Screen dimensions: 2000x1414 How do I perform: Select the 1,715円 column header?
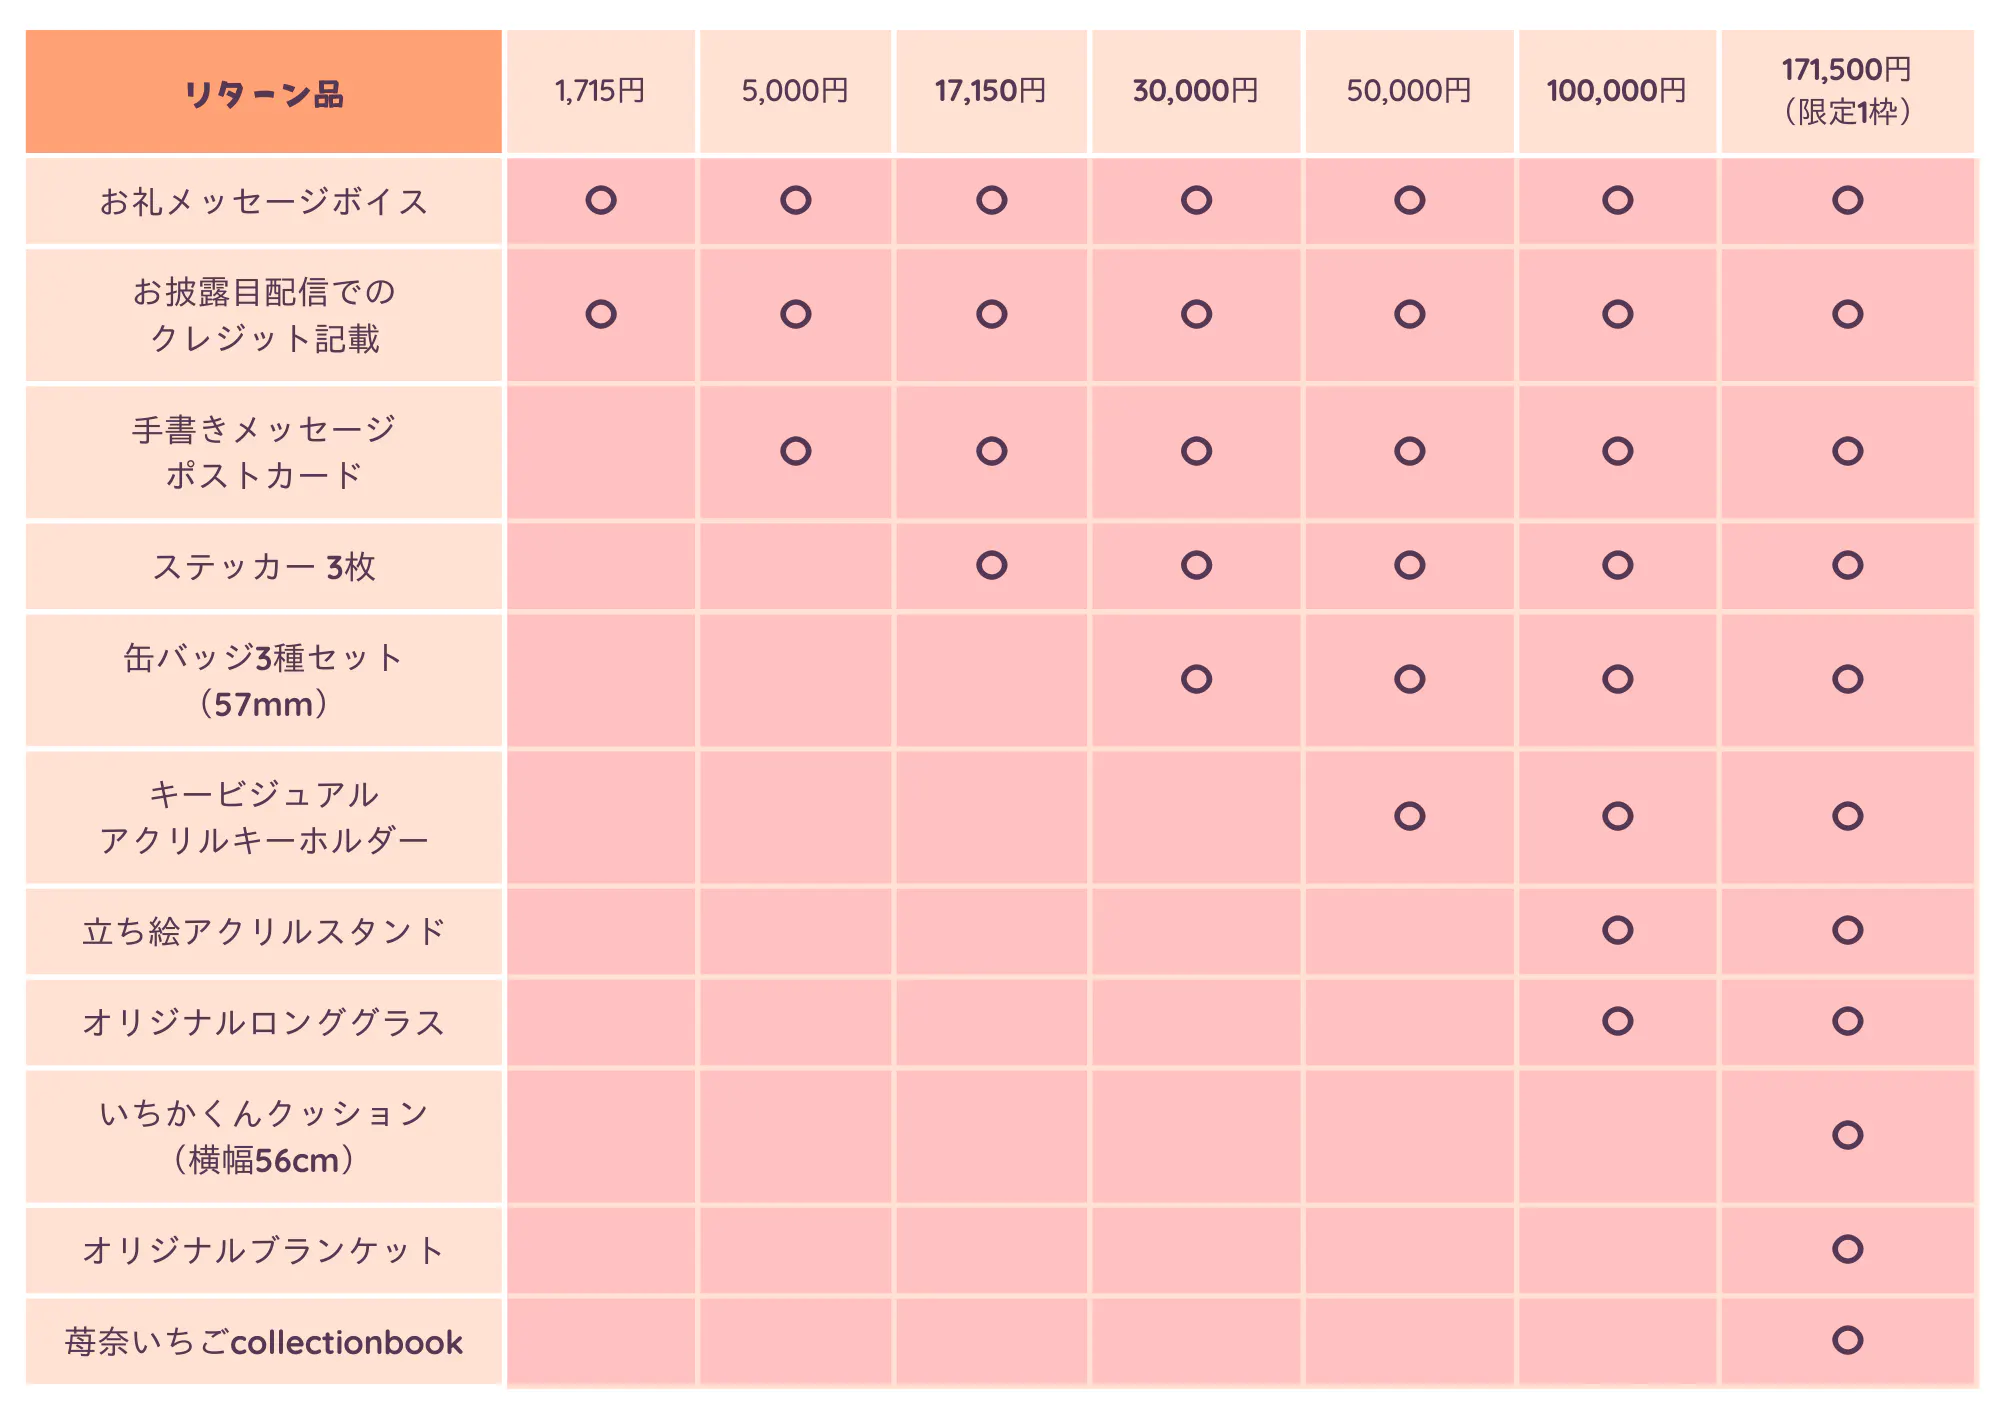601,91
